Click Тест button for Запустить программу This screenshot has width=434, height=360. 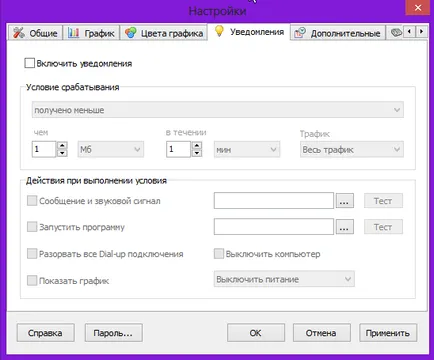coord(383,227)
